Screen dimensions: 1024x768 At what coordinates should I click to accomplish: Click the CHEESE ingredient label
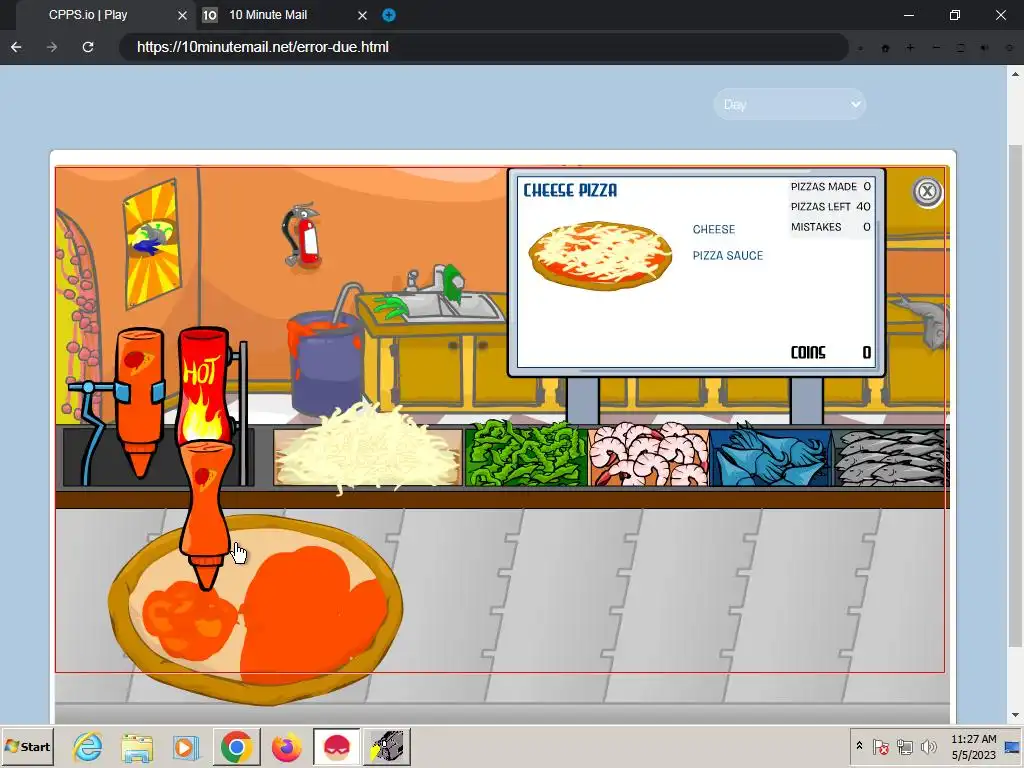(x=714, y=229)
